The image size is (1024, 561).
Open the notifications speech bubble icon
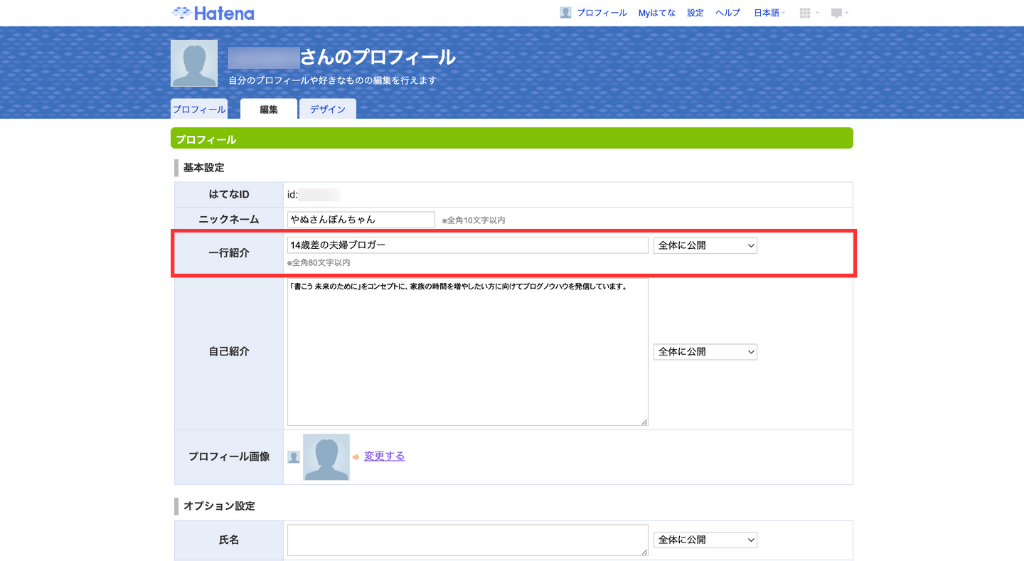tap(836, 12)
